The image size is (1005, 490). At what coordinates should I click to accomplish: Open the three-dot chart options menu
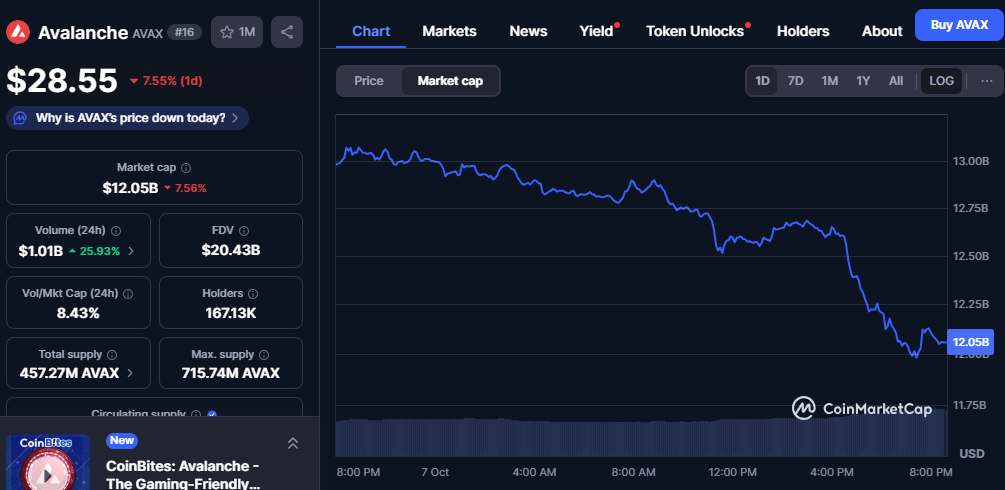[x=987, y=81]
